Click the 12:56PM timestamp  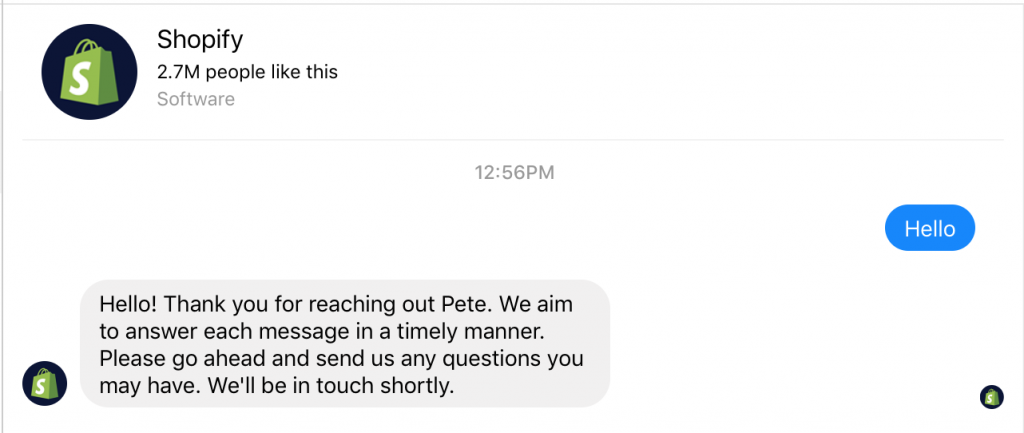click(x=514, y=173)
